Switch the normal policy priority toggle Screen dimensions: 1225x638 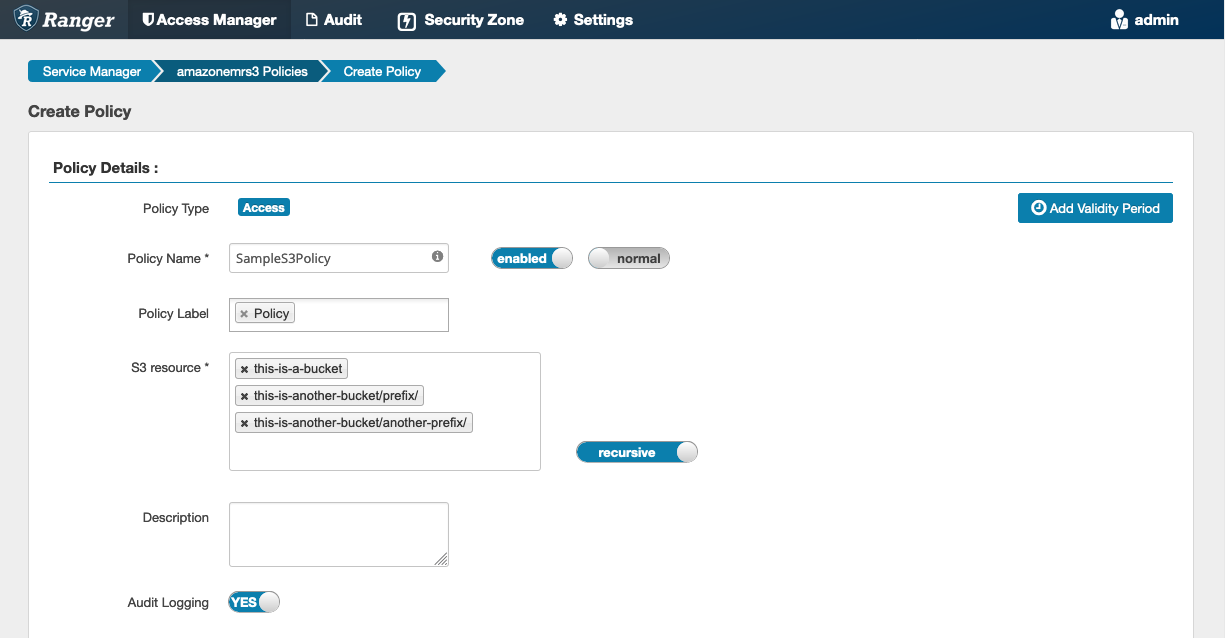628,257
